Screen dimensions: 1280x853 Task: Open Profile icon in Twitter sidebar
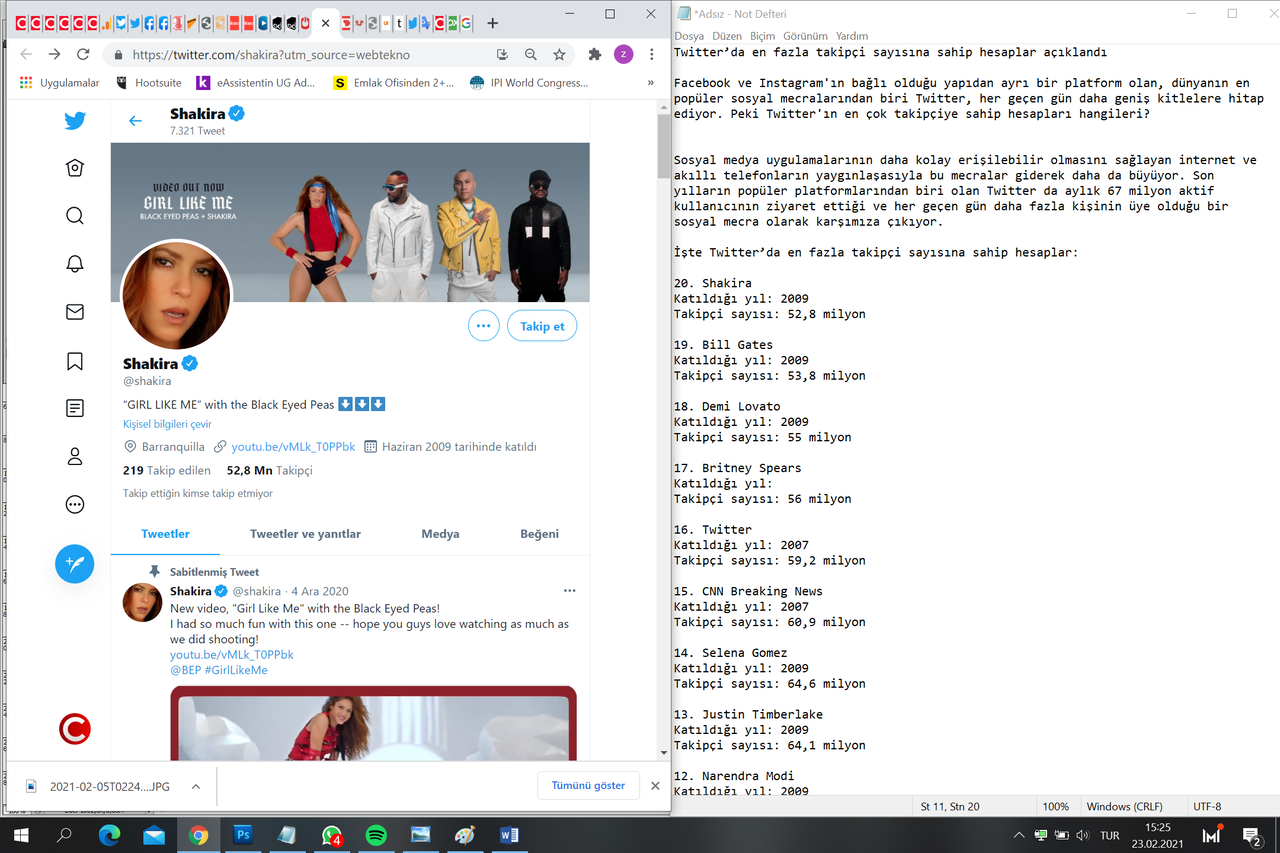75,457
